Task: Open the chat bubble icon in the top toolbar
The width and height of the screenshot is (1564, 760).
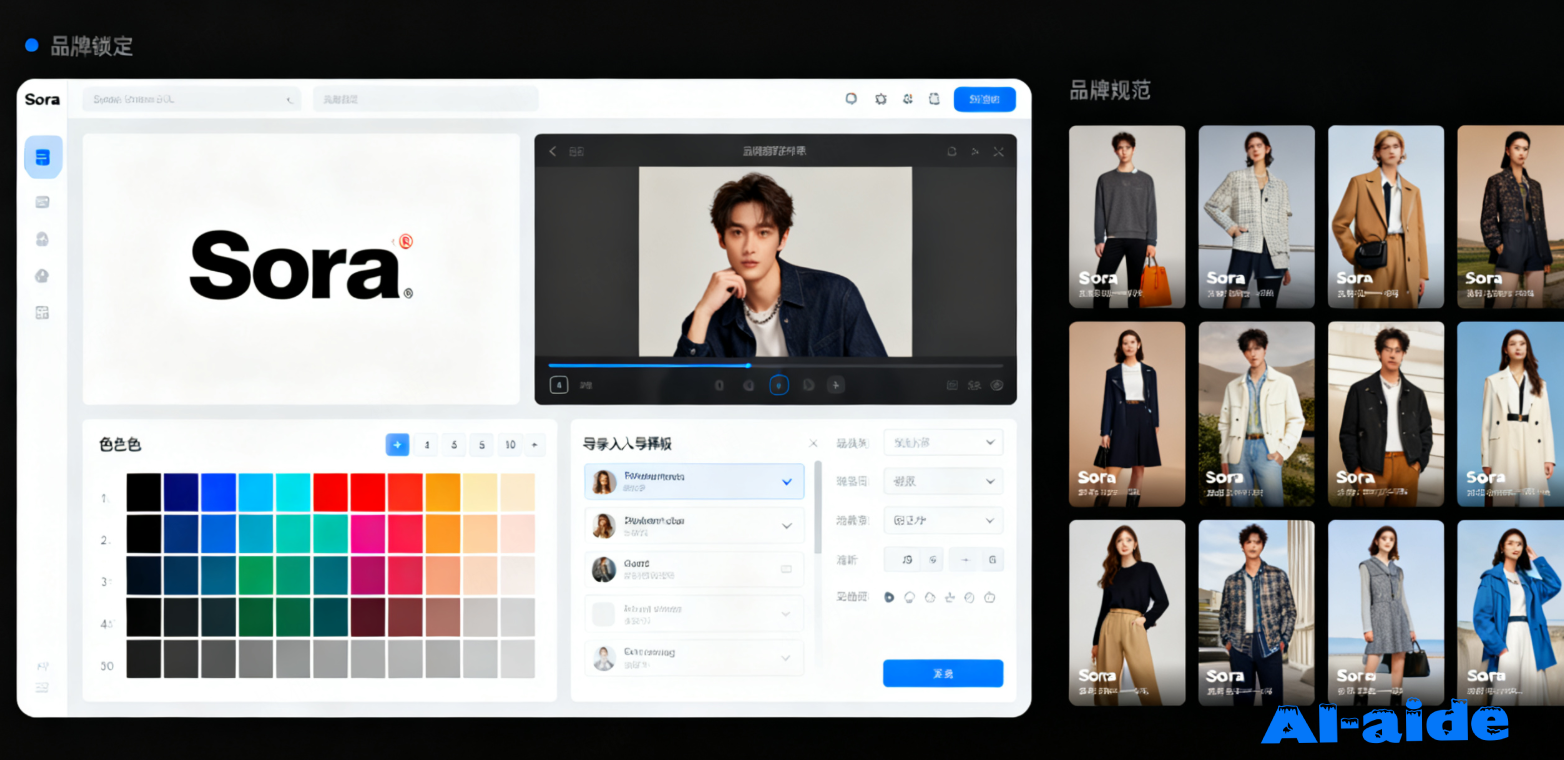Action: click(852, 98)
